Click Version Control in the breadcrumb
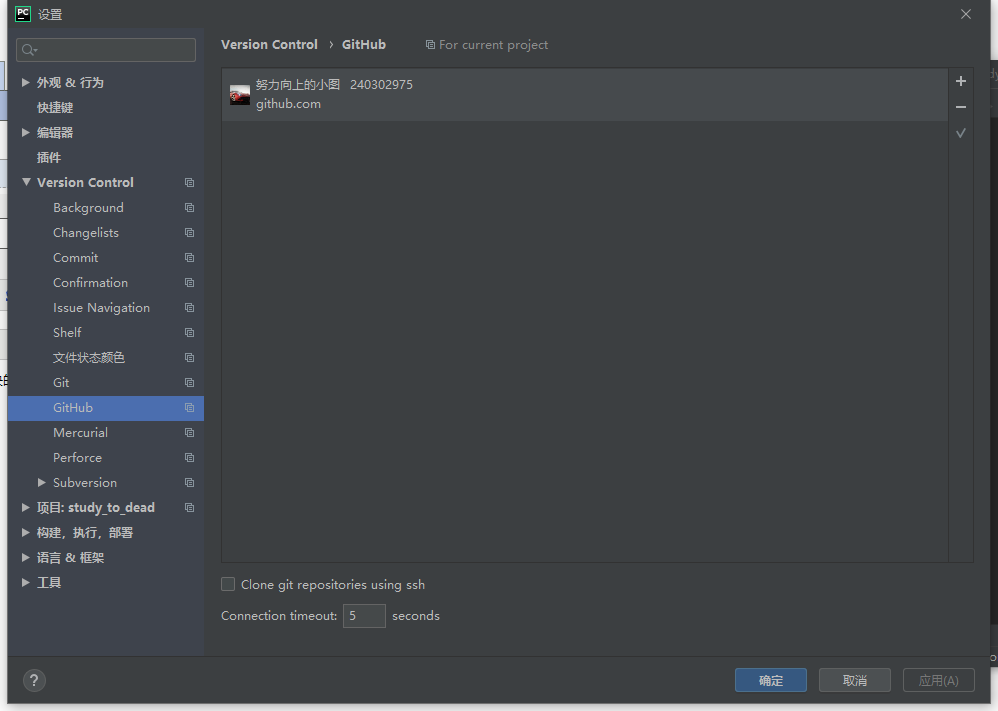Screen dimensions: 998x711 (x=269, y=45)
